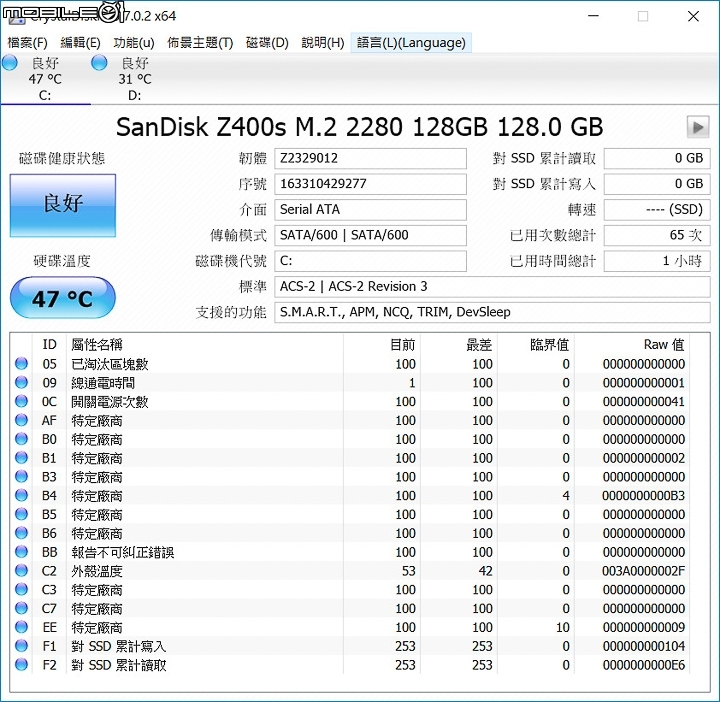Click the power-on hours field 1 小時

click(x=657, y=261)
